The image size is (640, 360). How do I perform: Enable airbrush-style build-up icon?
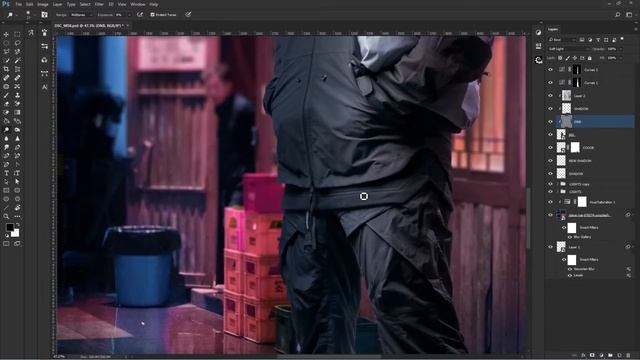coord(140,15)
